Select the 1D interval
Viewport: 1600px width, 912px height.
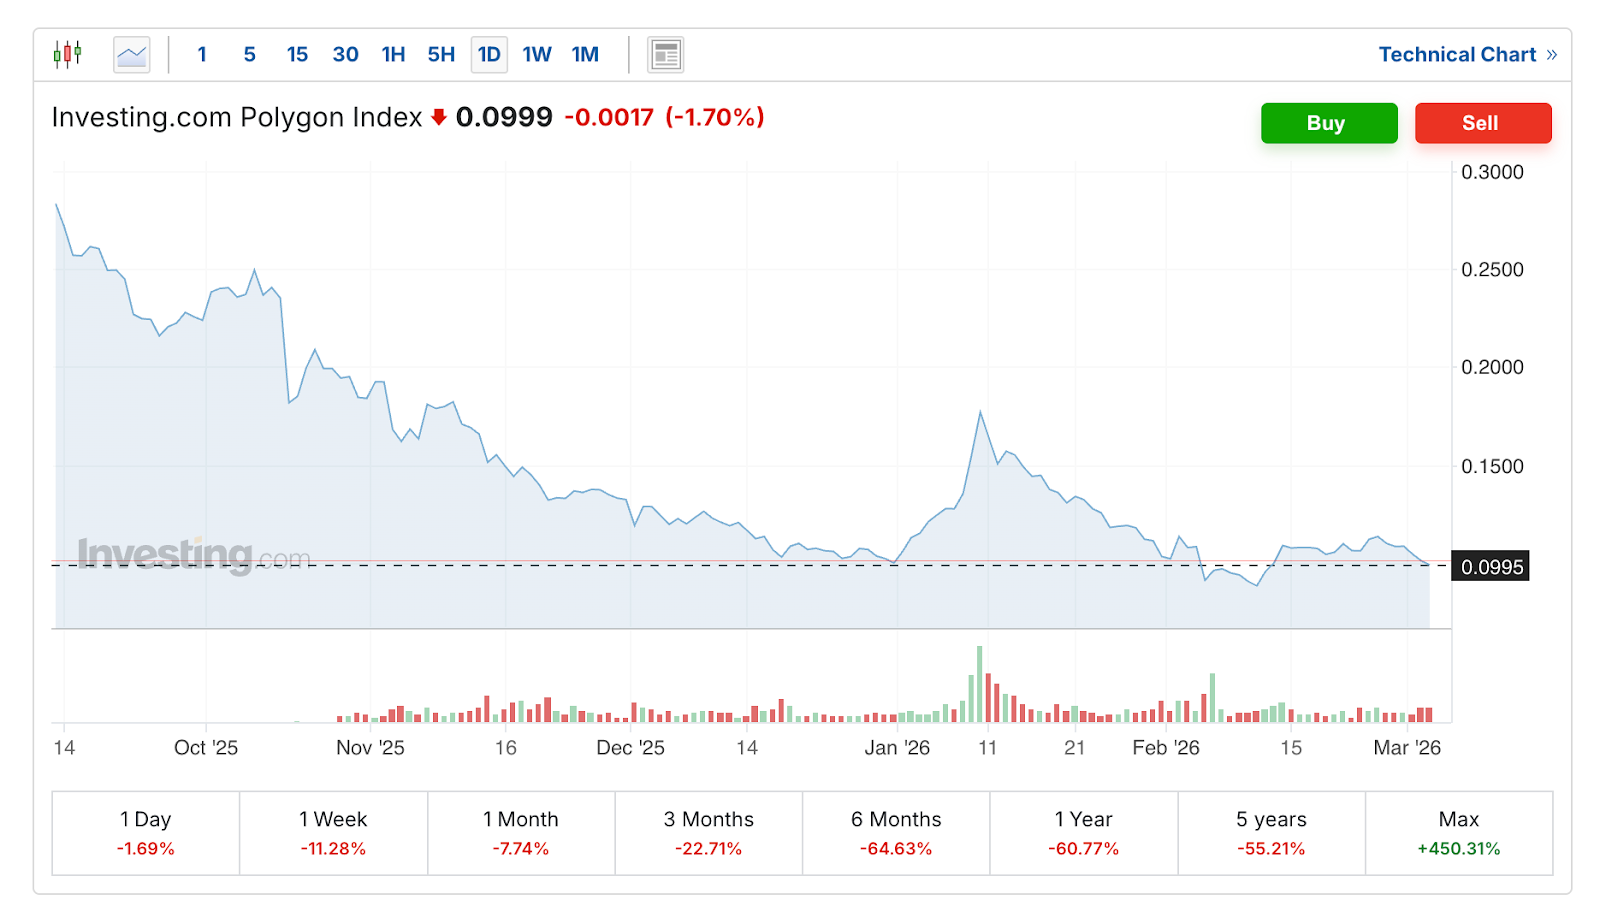(489, 54)
